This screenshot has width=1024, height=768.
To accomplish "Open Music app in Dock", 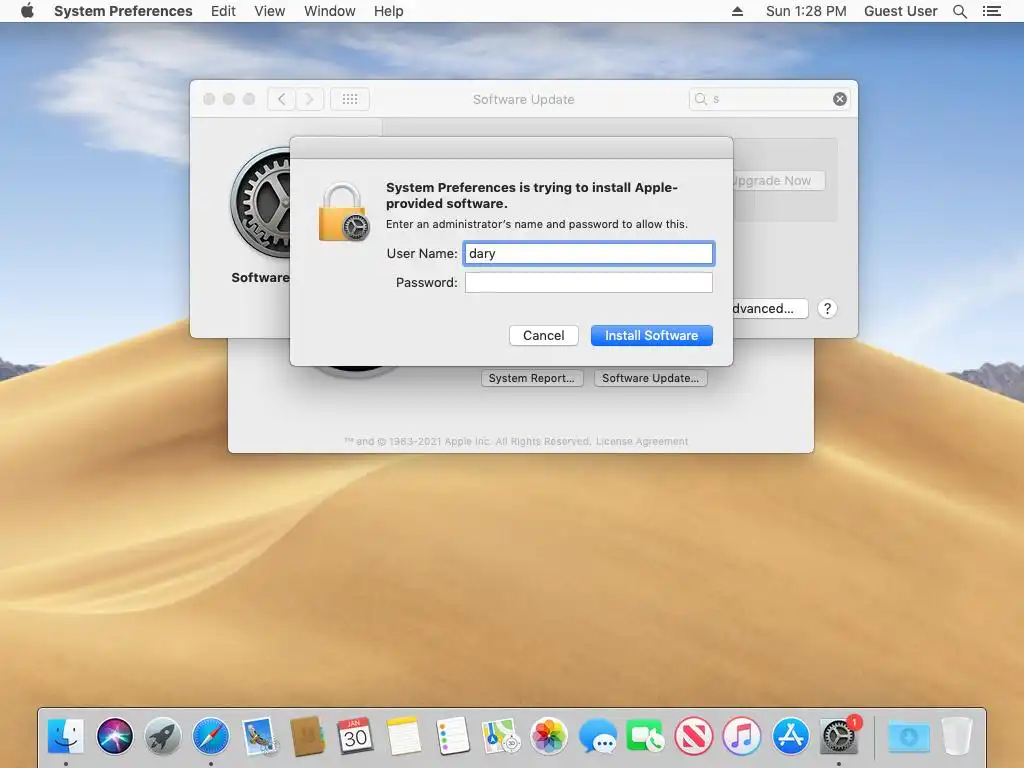I will click(x=742, y=736).
